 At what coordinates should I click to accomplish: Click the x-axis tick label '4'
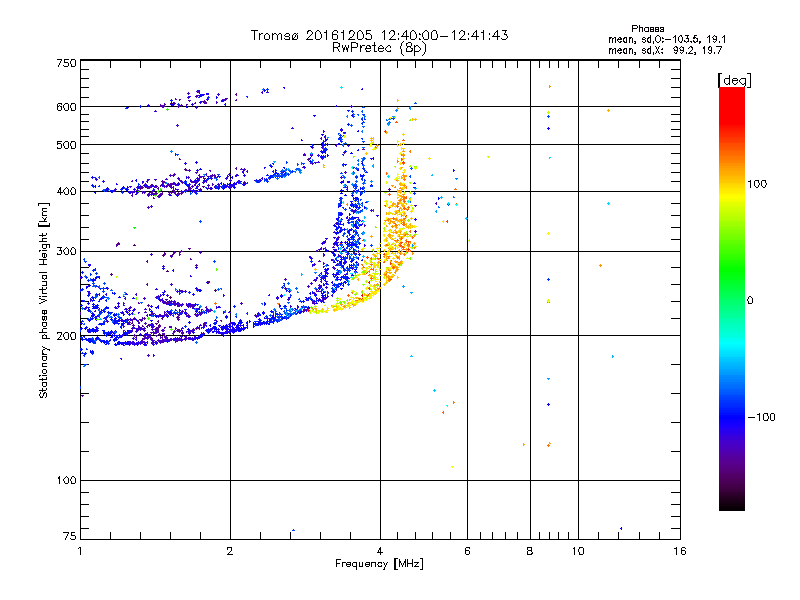(380, 551)
